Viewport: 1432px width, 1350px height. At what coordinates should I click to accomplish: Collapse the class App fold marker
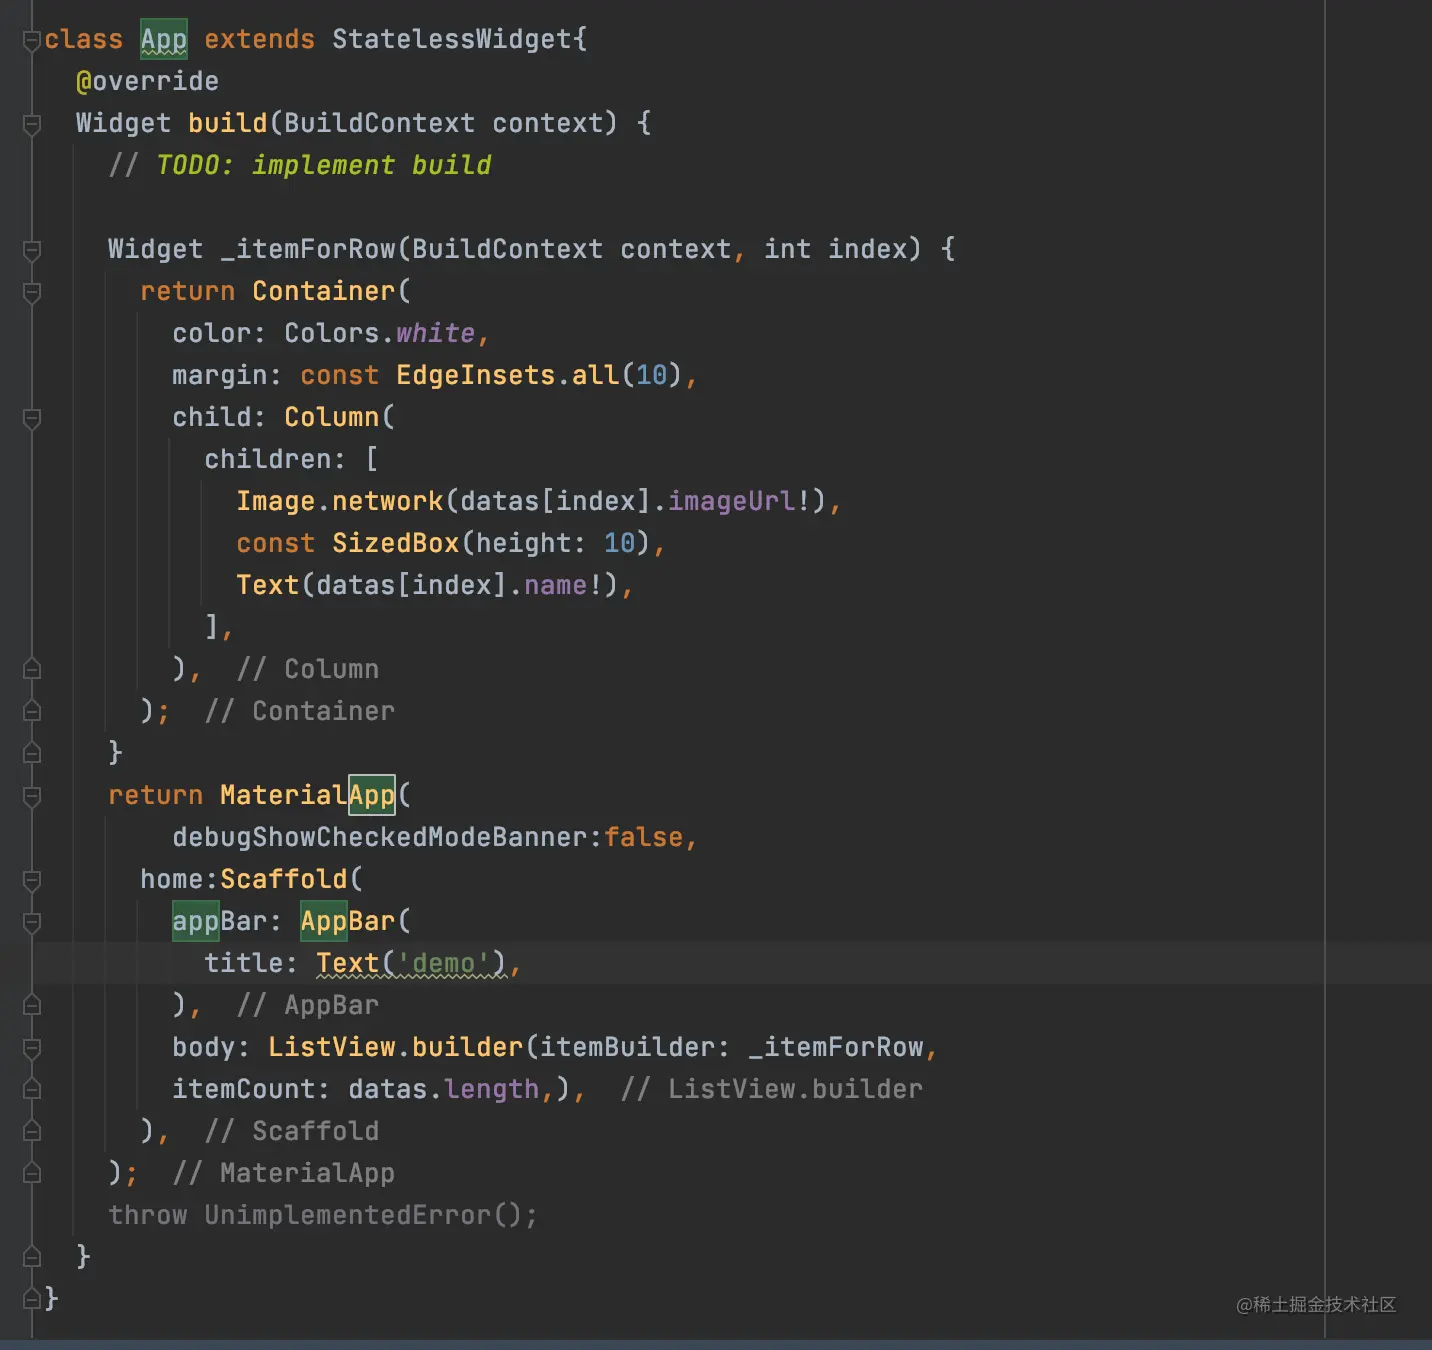point(32,39)
